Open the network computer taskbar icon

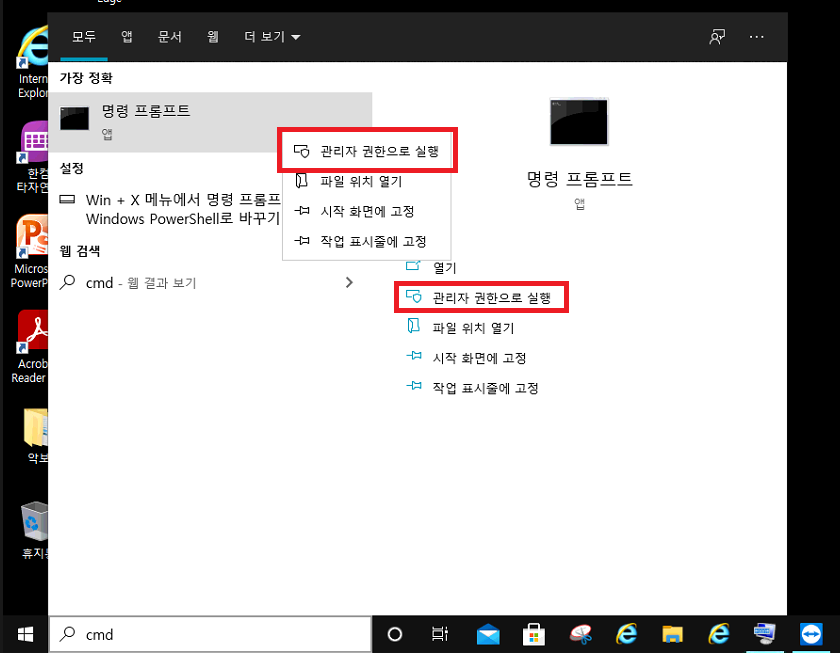[x=764, y=634]
